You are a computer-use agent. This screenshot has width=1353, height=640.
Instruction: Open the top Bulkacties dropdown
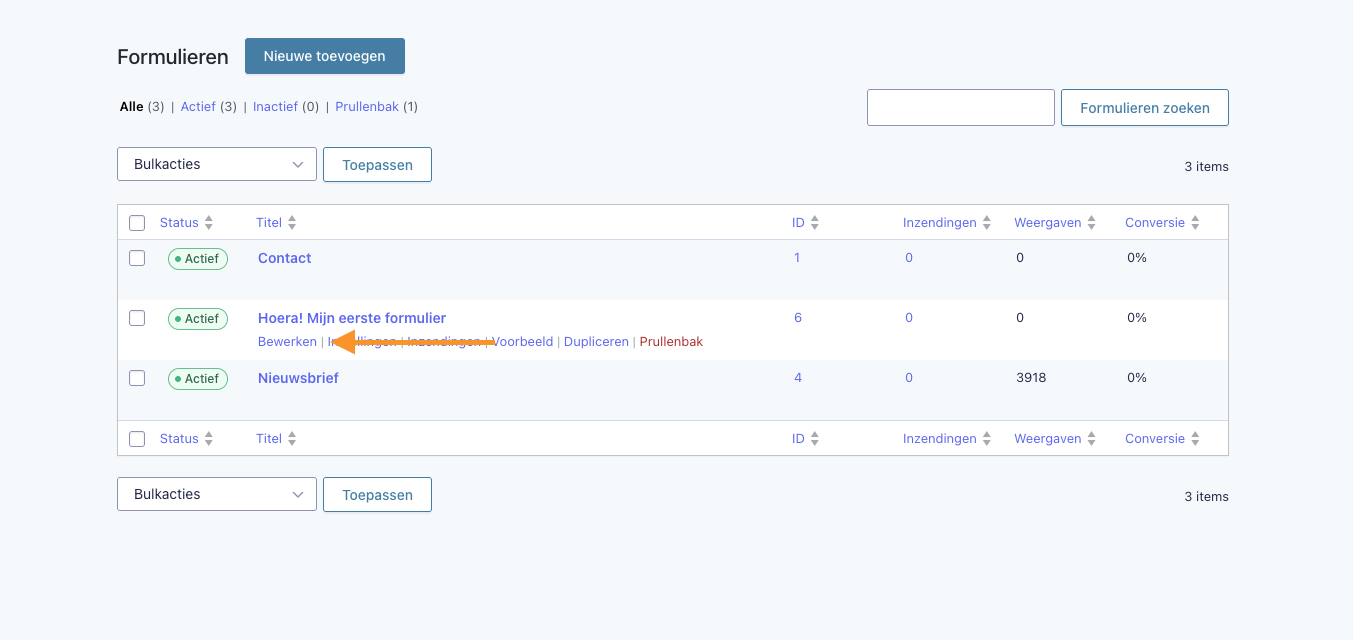(x=217, y=164)
